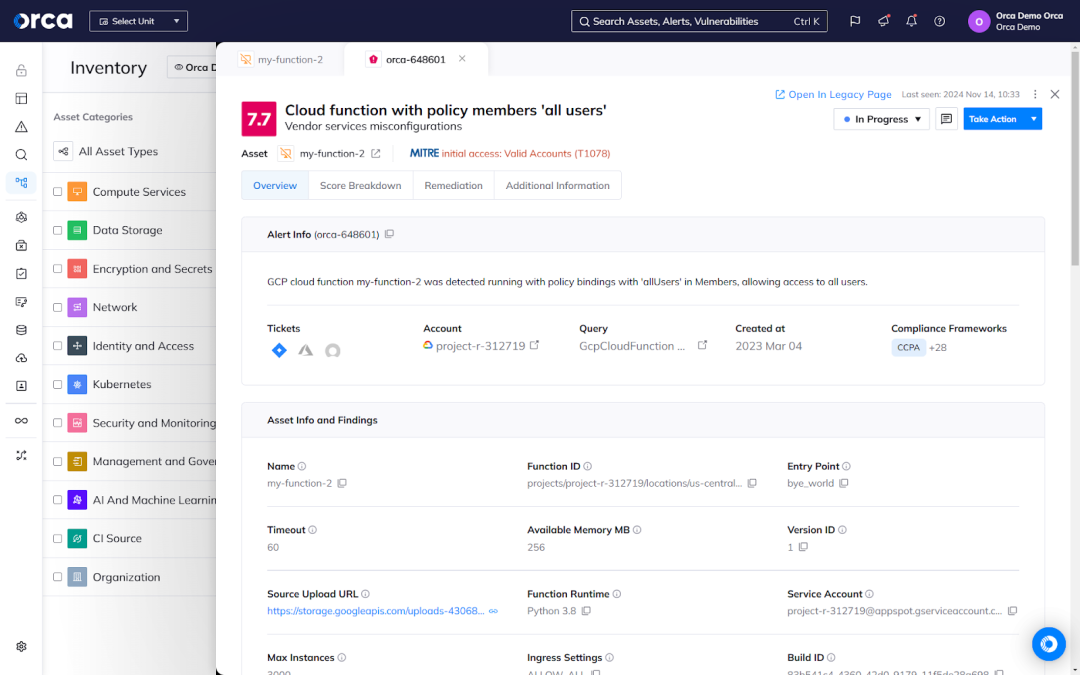Check the Organization checkbox
Viewport: 1080px width, 675px height.
58,577
